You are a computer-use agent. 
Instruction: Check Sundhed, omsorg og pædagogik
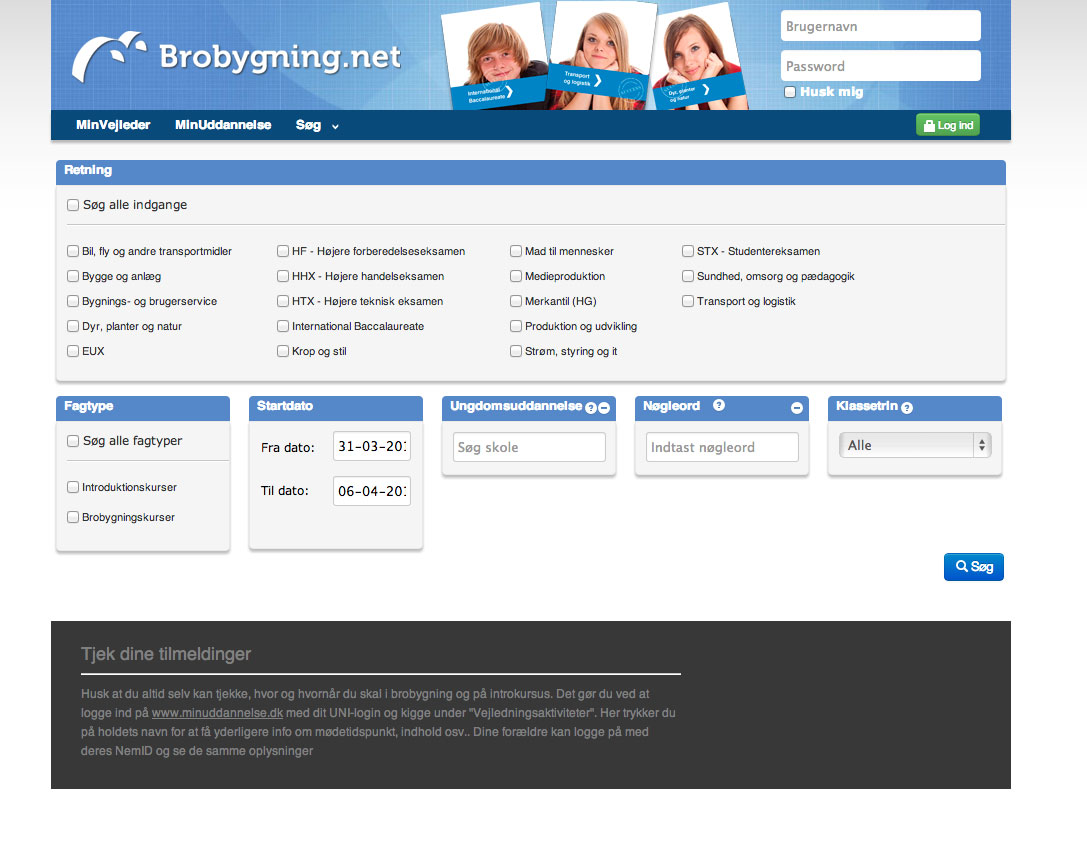click(x=688, y=276)
